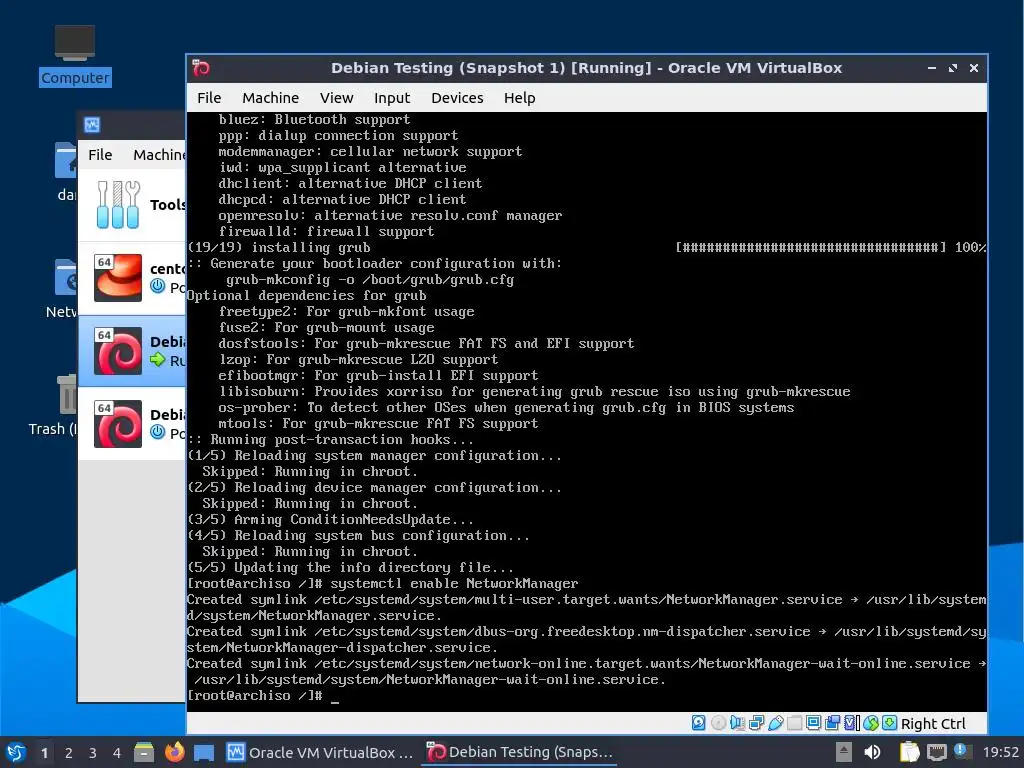The width and height of the screenshot is (1024, 768).
Task: Click the keyboard capture green arrow icon
Action: coord(889,723)
